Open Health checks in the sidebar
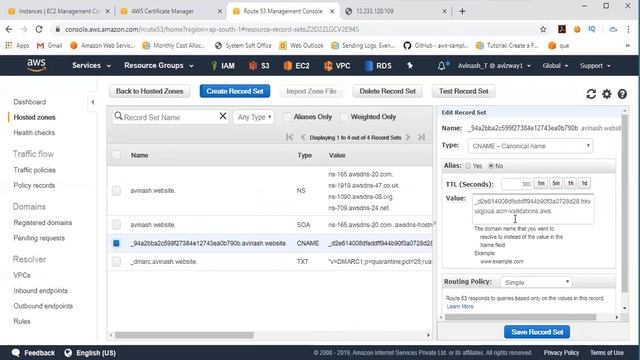Screen dimensions: 640x360 34,133
